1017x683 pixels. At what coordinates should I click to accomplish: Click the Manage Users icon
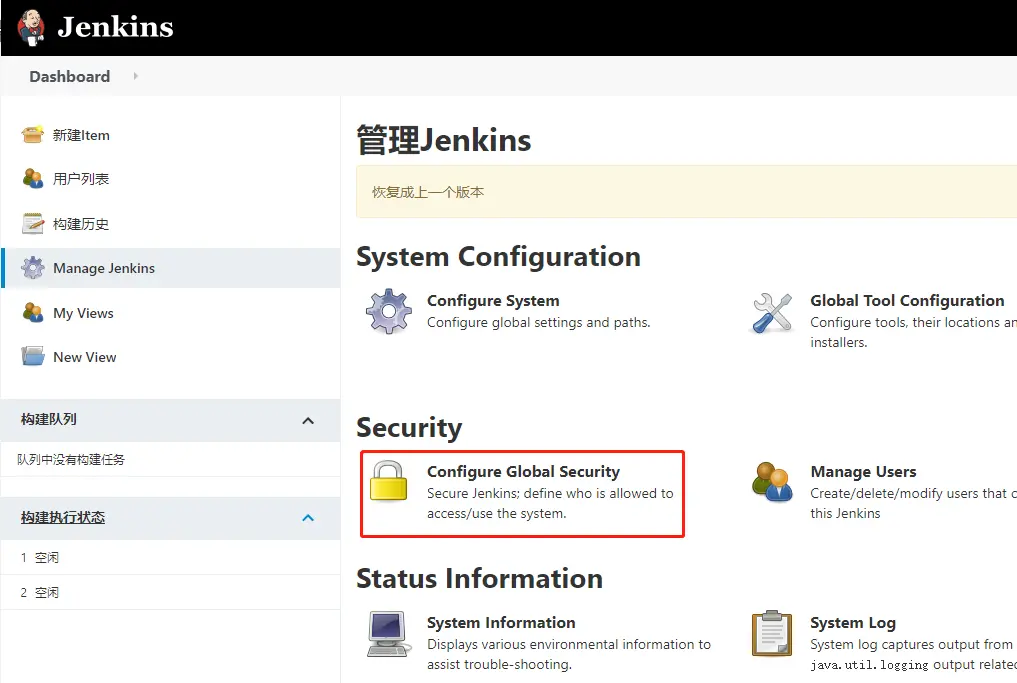(x=772, y=482)
